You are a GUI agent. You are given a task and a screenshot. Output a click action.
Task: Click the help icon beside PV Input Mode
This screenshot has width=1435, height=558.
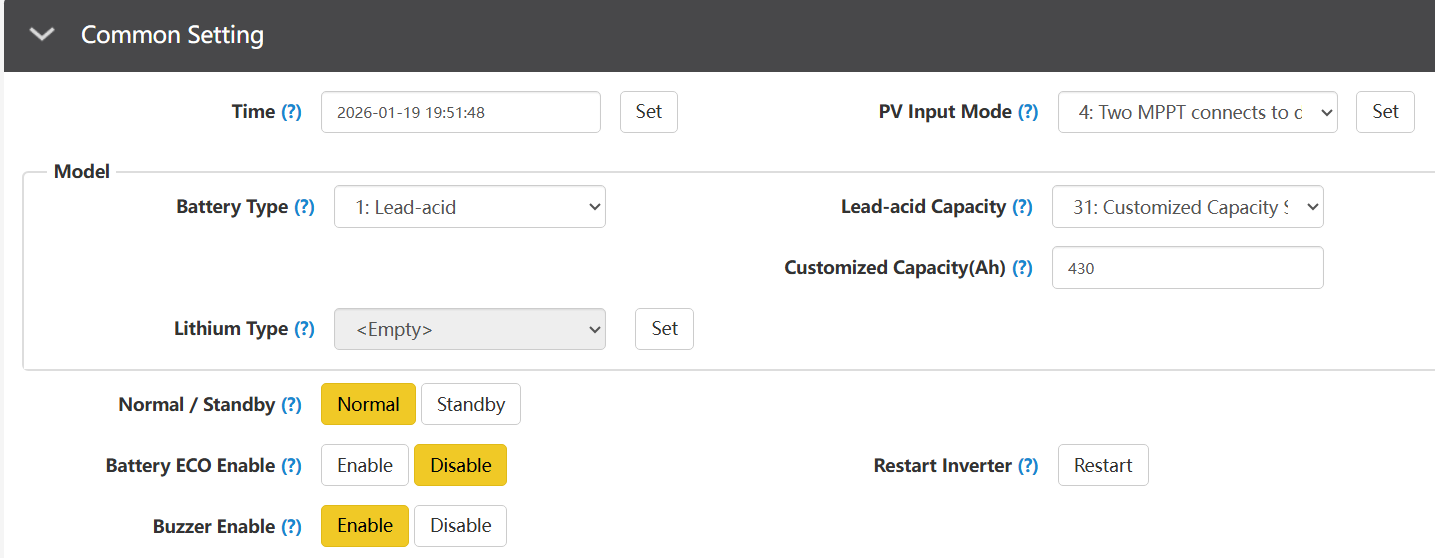1028,112
